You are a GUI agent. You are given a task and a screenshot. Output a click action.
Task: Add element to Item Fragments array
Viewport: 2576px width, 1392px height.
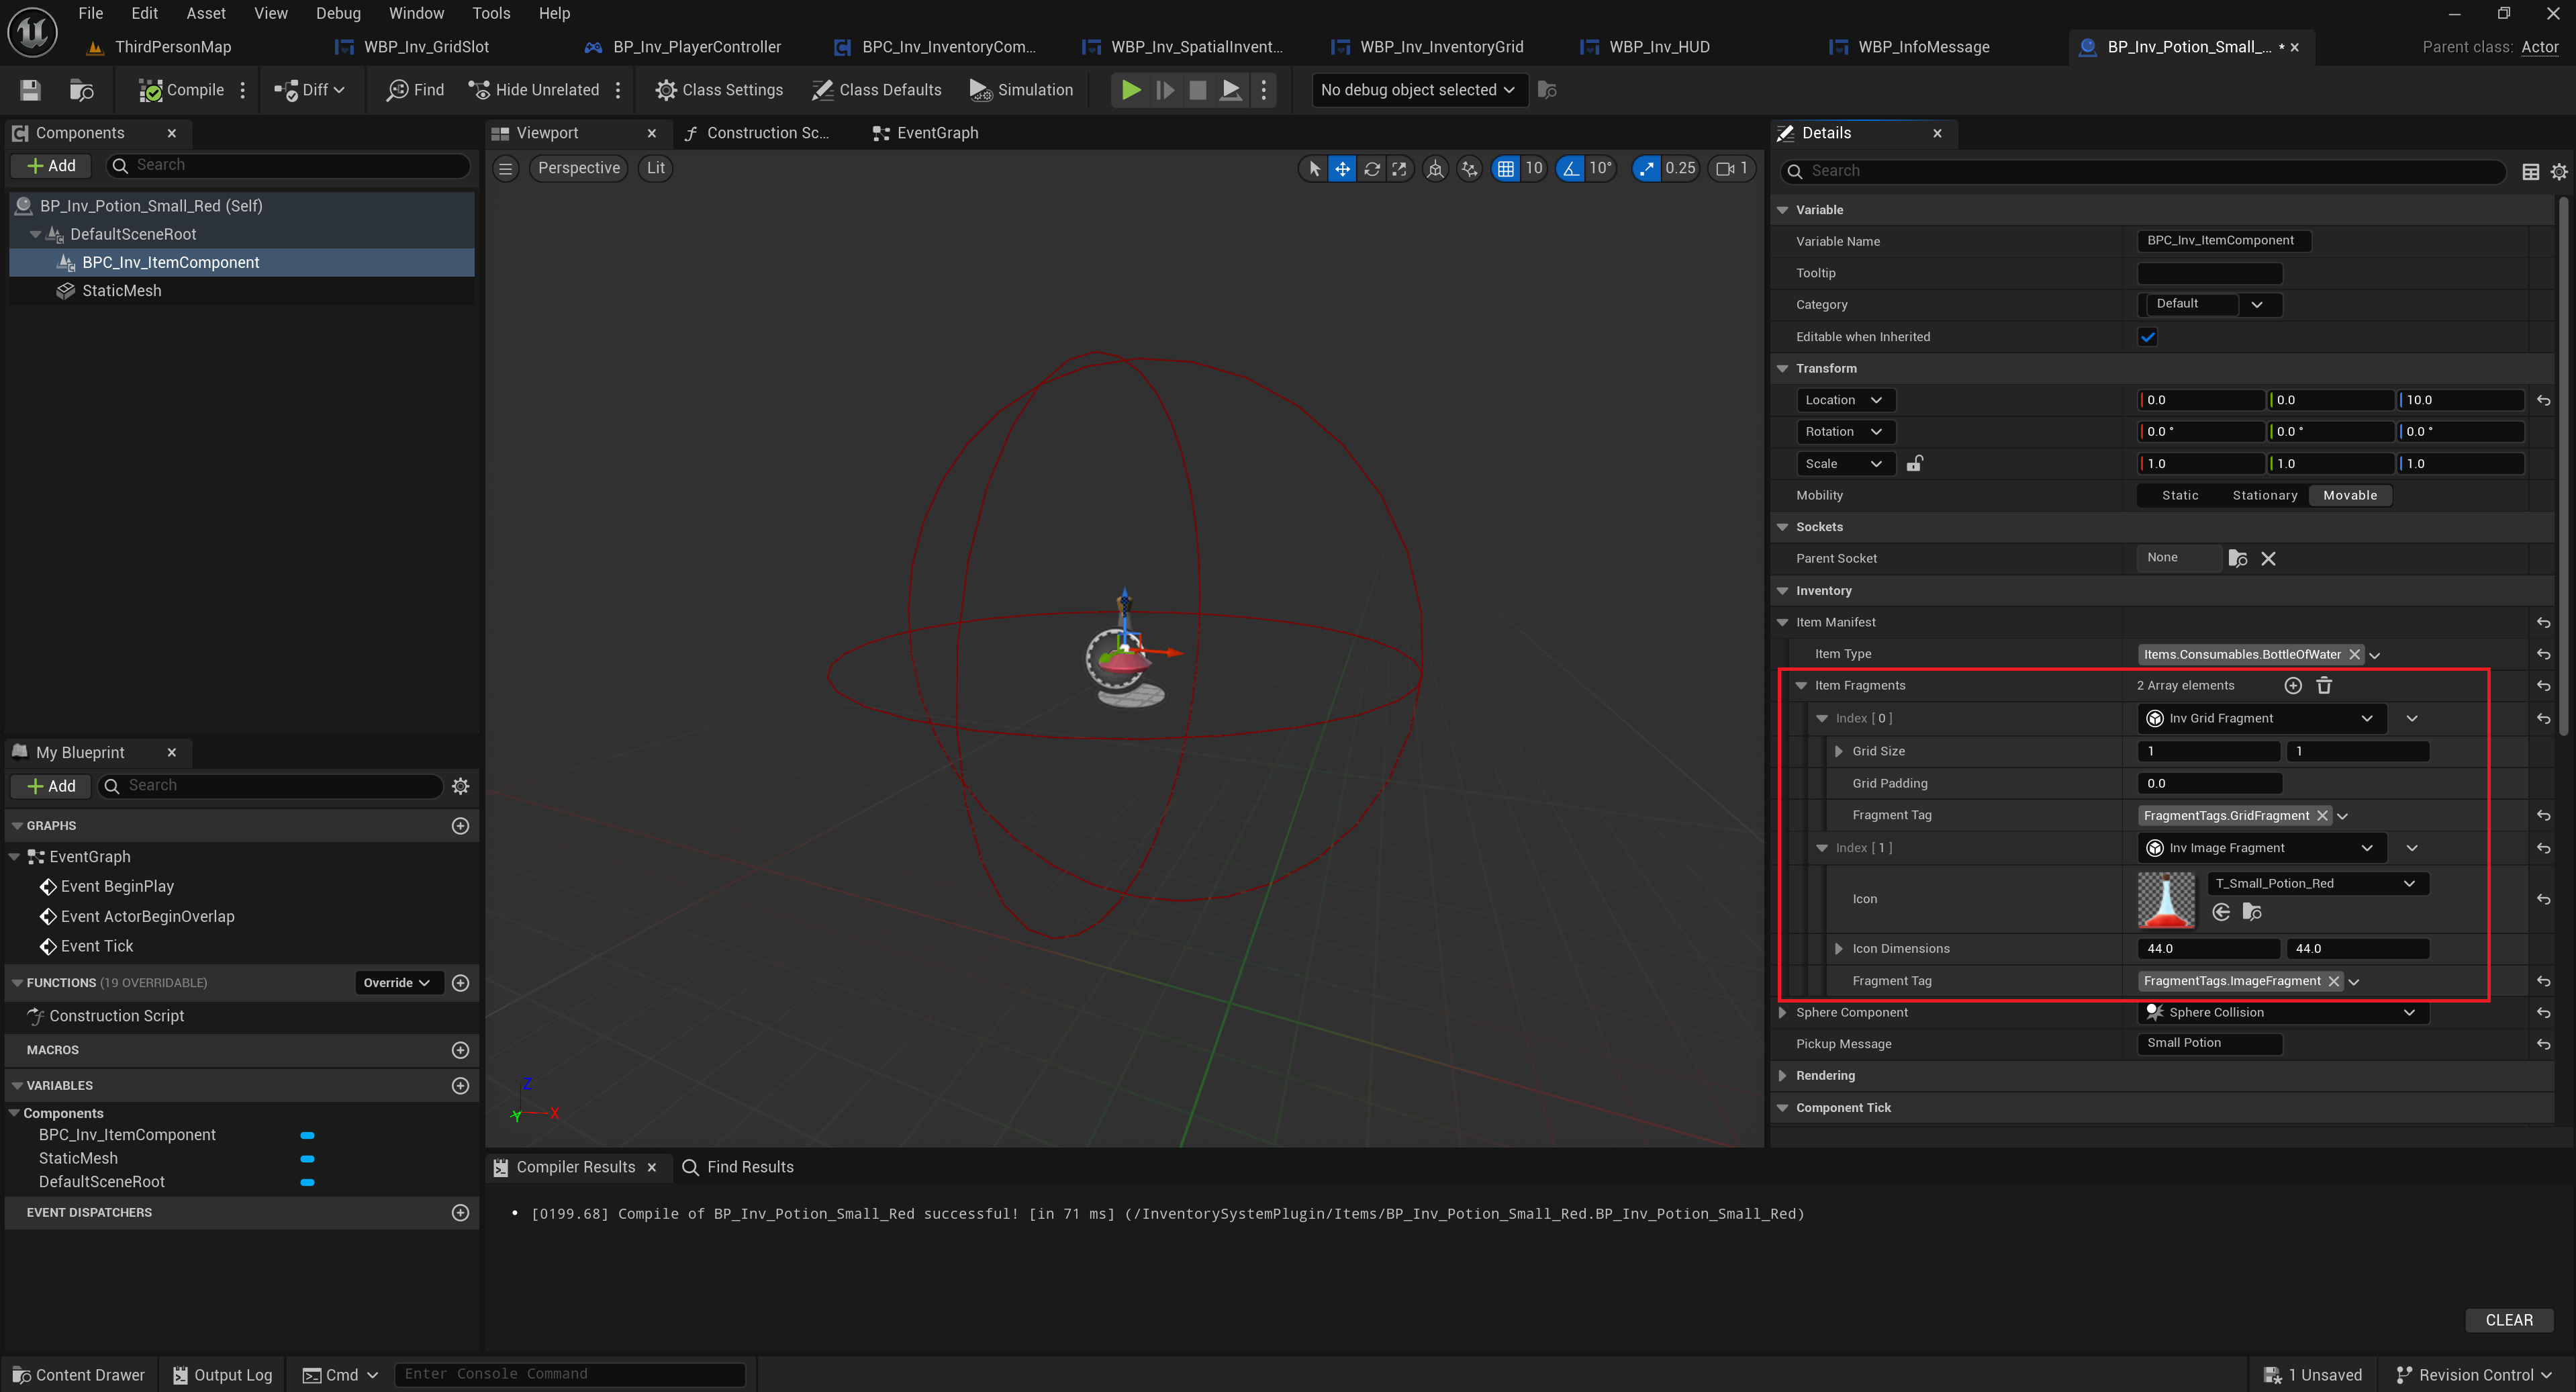tap(2293, 685)
